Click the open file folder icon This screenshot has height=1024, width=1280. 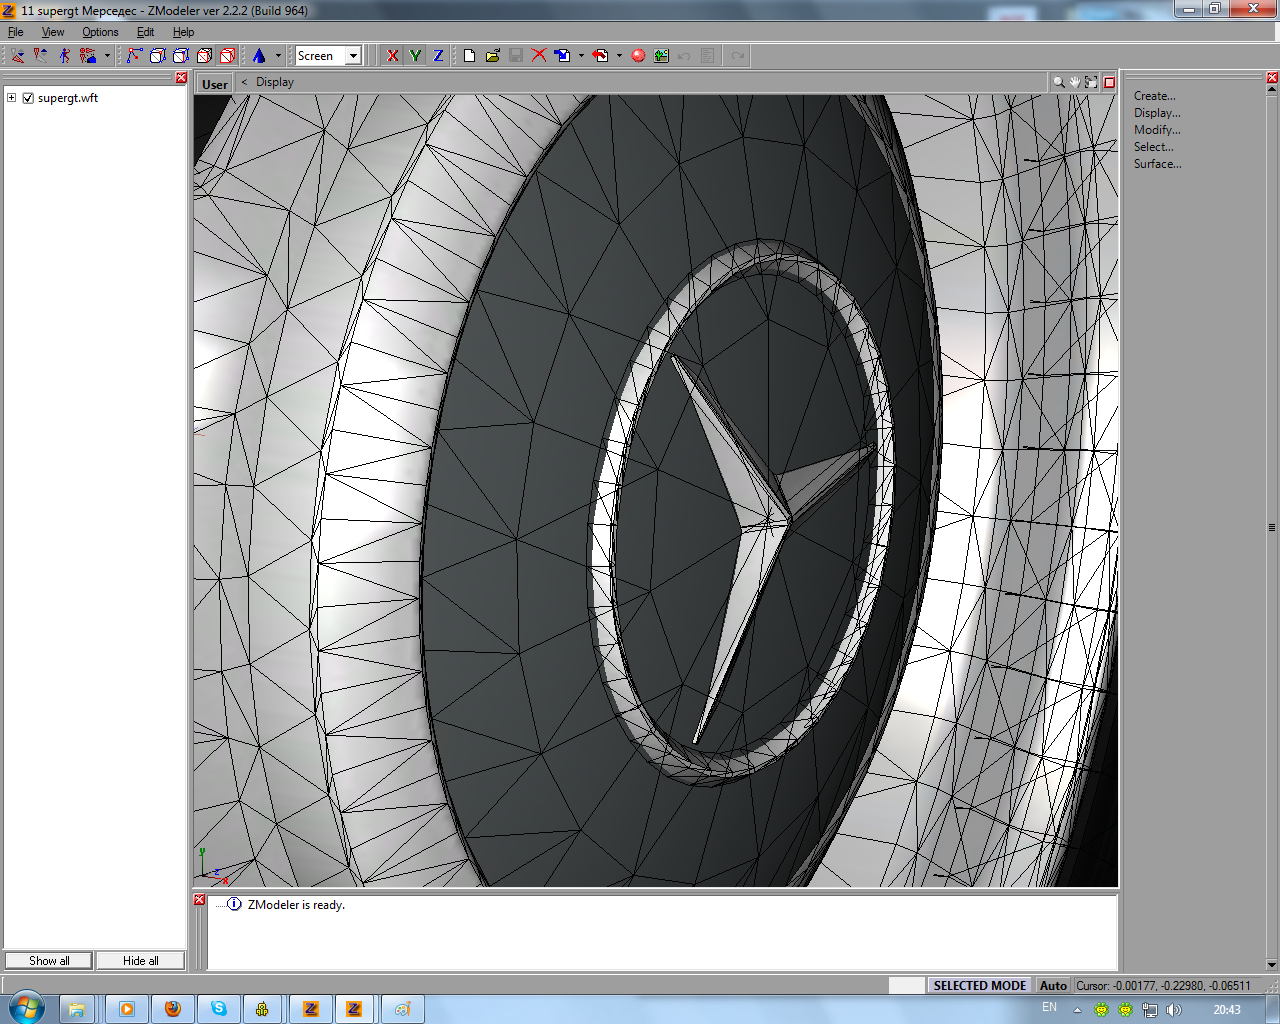[492, 56]
